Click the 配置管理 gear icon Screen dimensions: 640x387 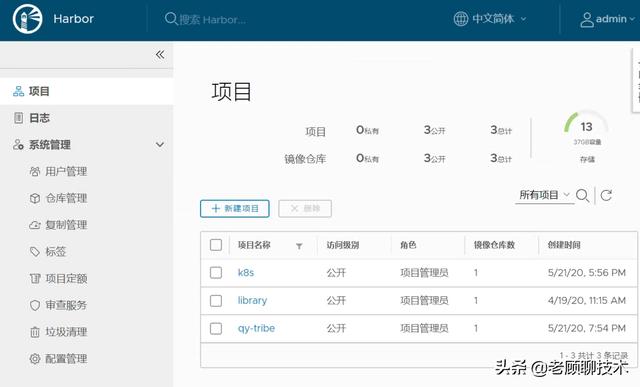click(35, 359)
